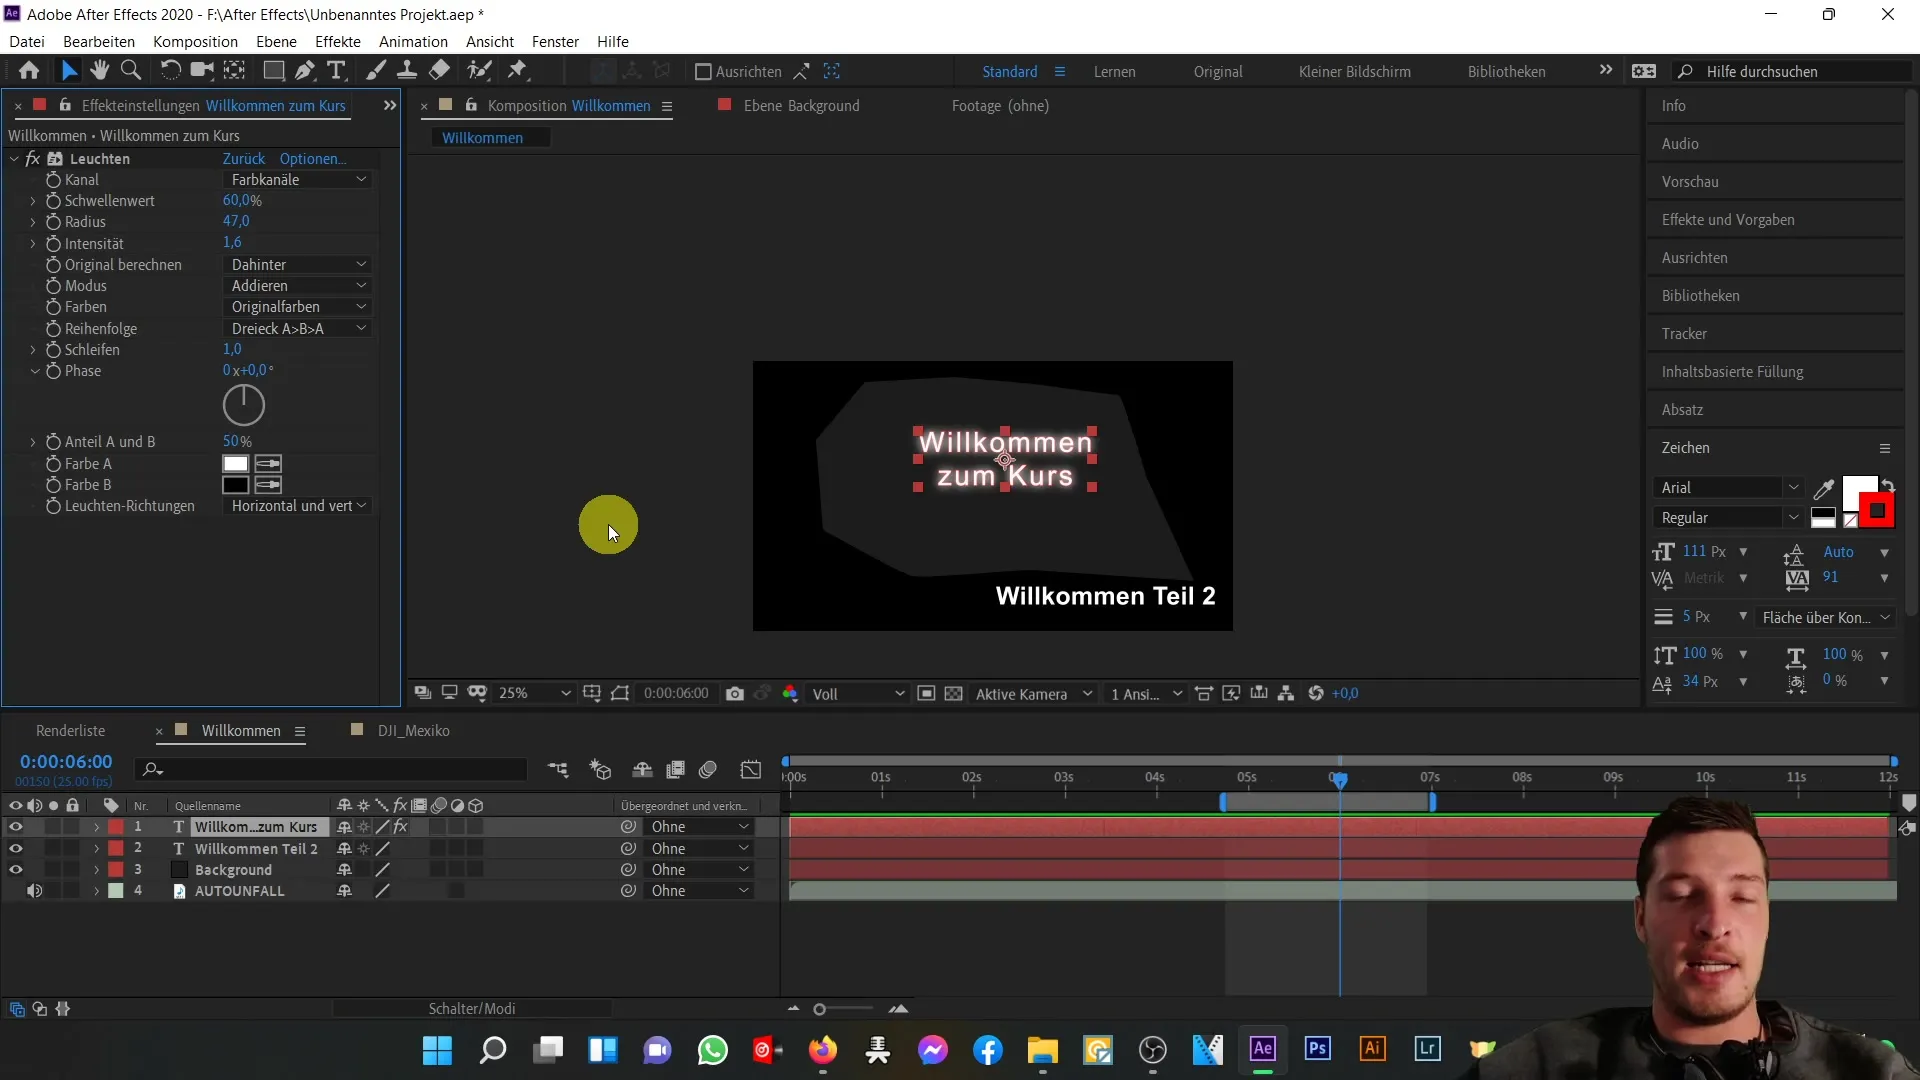Click the Rotationspinsel tool icon
1920x1080 pixels.
point(481,70)
